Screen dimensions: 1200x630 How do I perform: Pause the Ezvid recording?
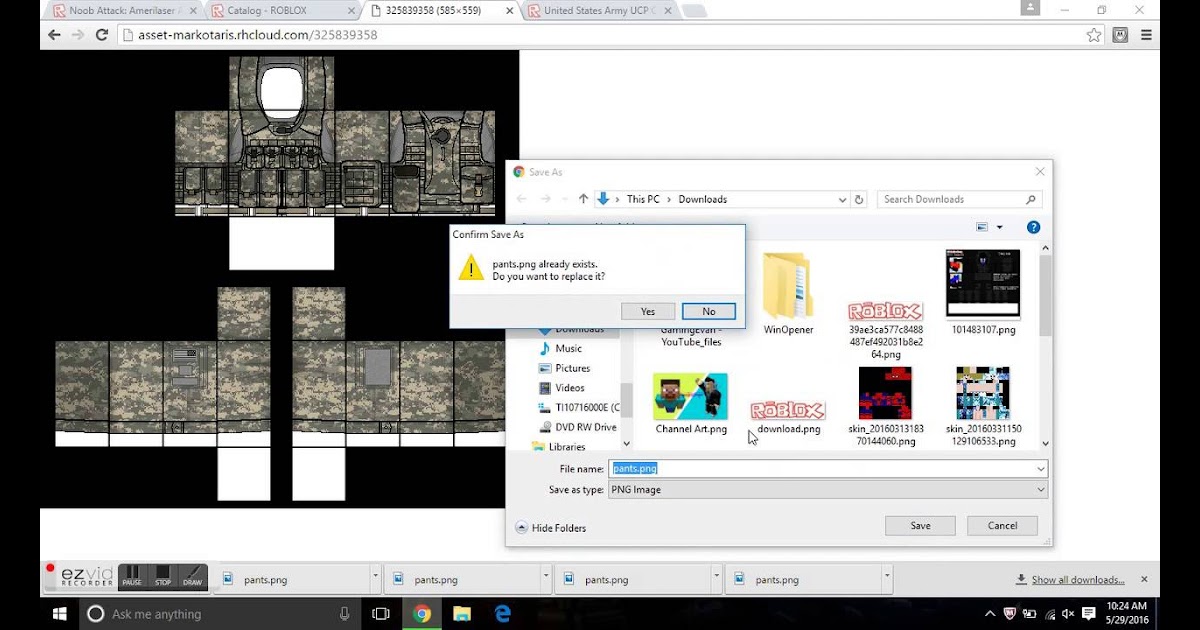click(132, 576)
